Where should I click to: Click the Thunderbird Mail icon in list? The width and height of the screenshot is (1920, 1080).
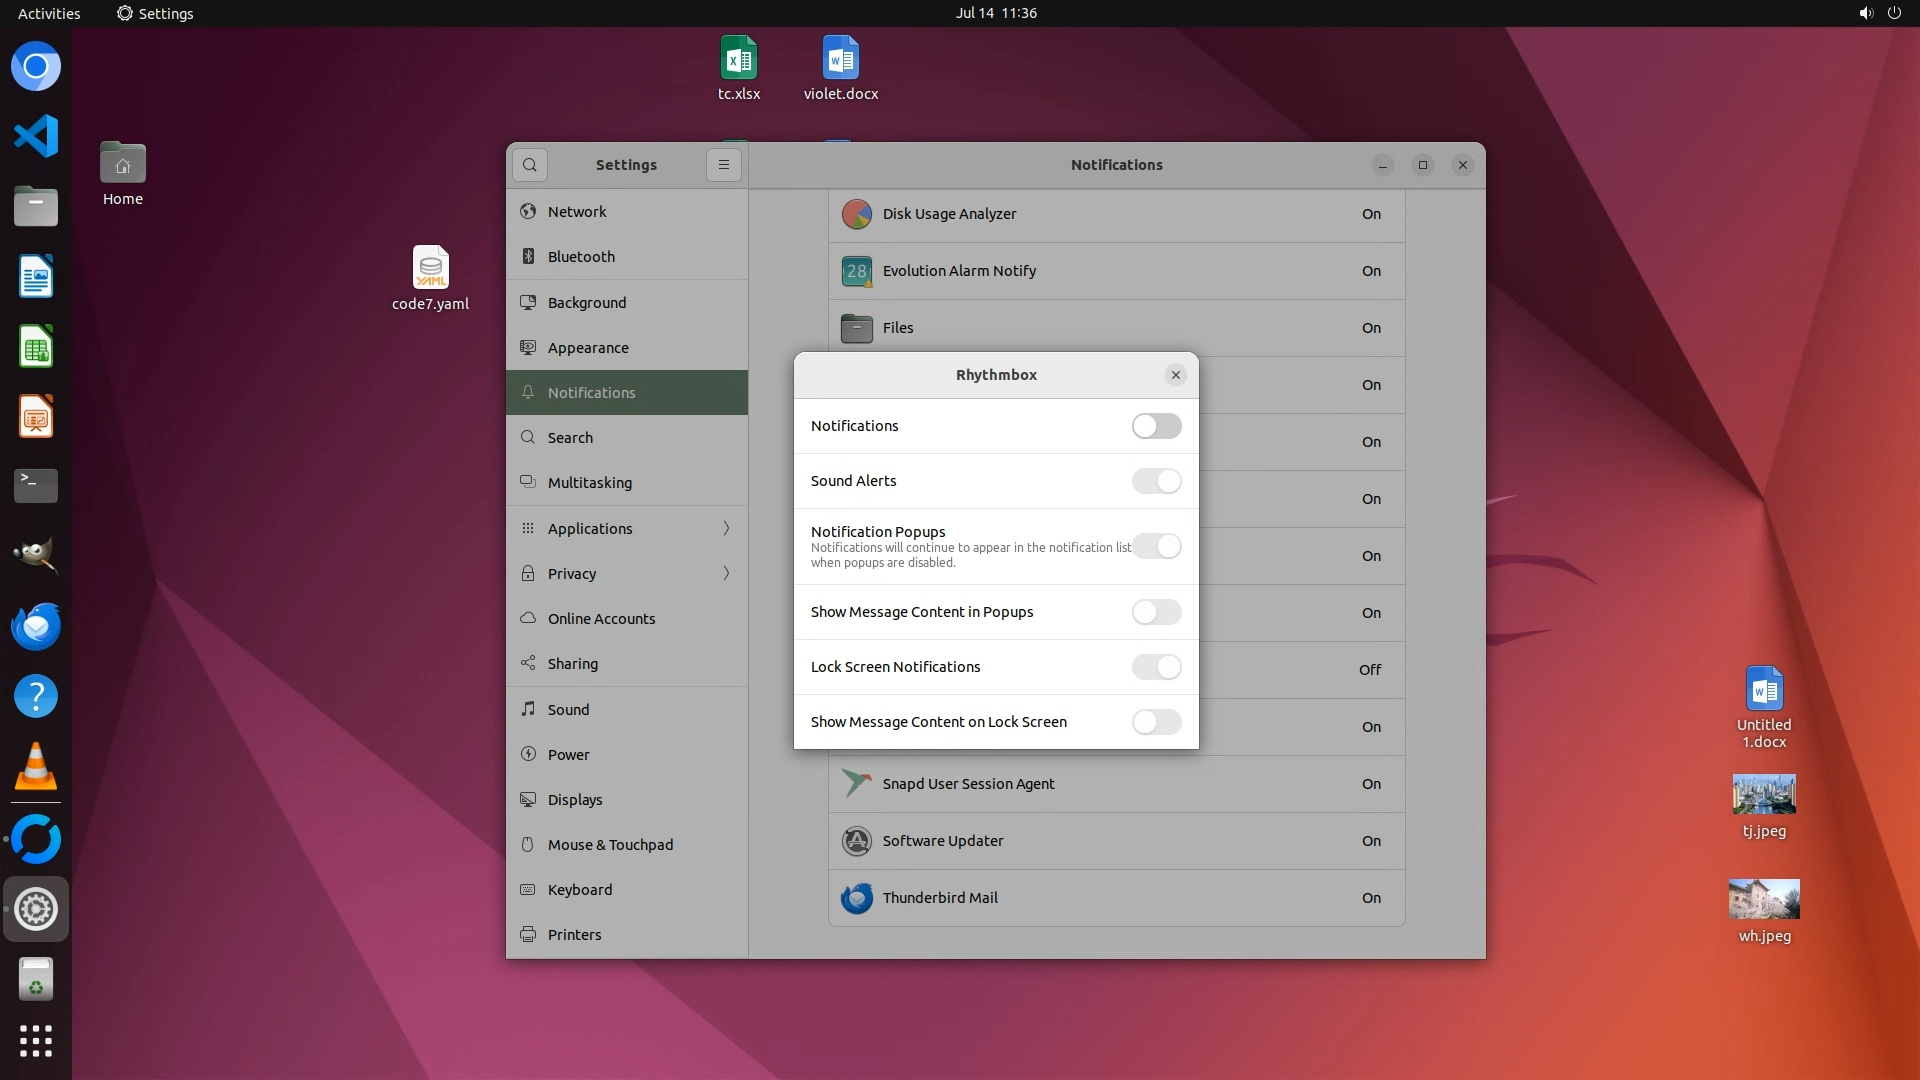[856, 898]
